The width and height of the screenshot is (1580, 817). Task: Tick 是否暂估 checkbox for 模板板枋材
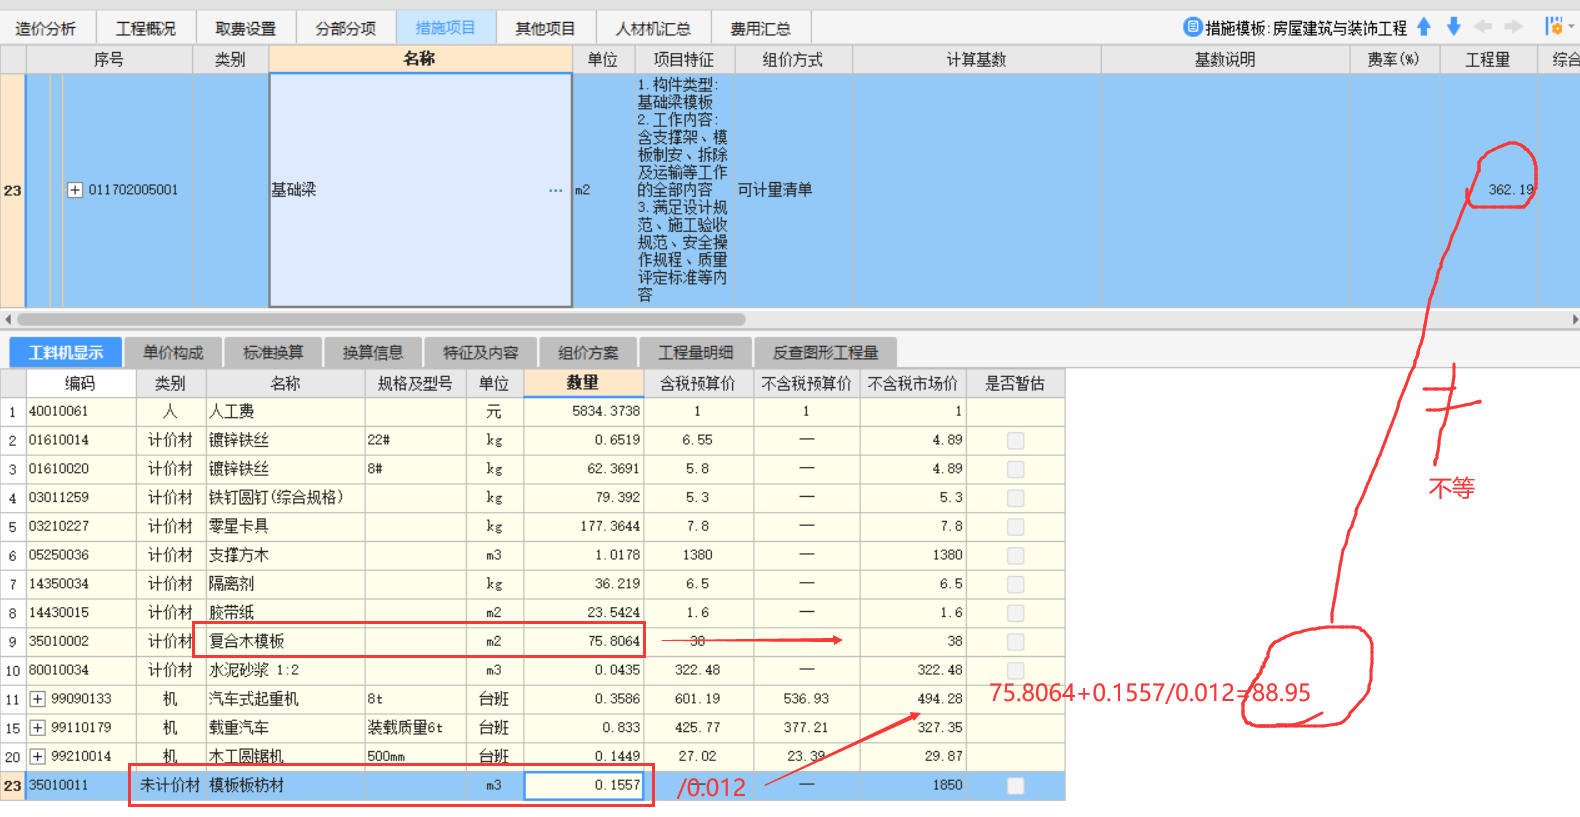1015,785
